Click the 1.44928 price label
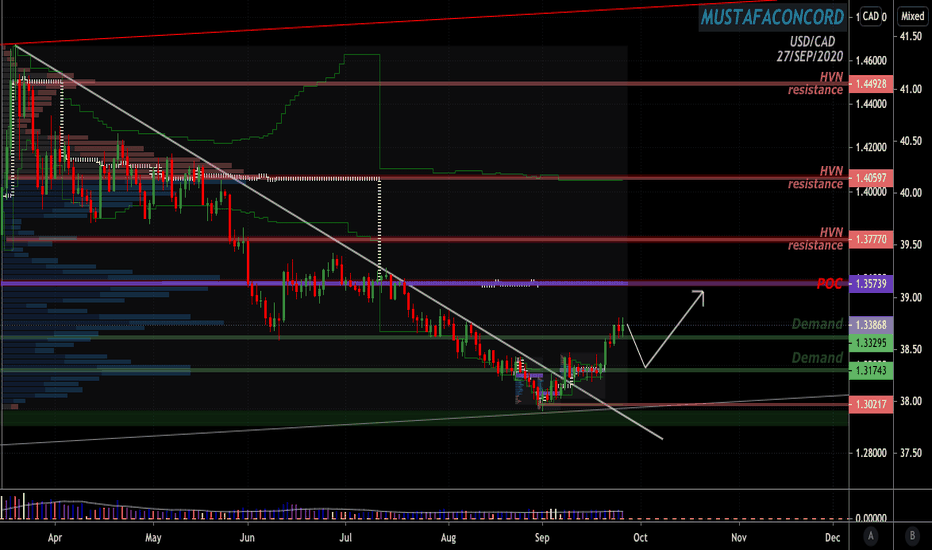Viewport: 932px width, 550px height. 871,84
